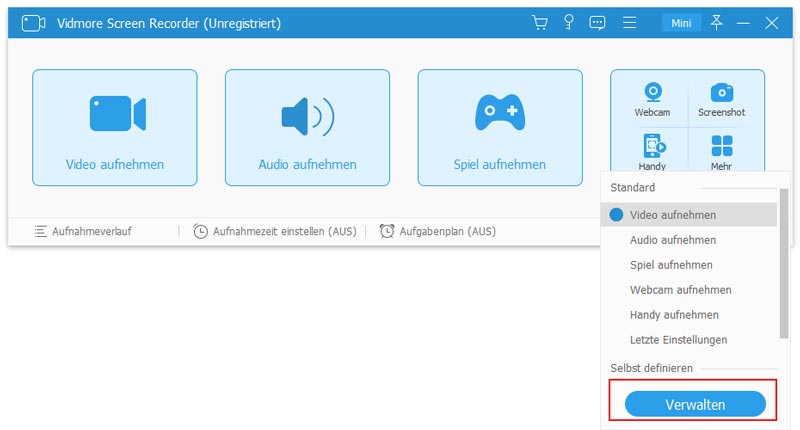This screenshot has width=800, height=430.
Task: Take a Screenshot with camera icon
Action: point(721,99)
